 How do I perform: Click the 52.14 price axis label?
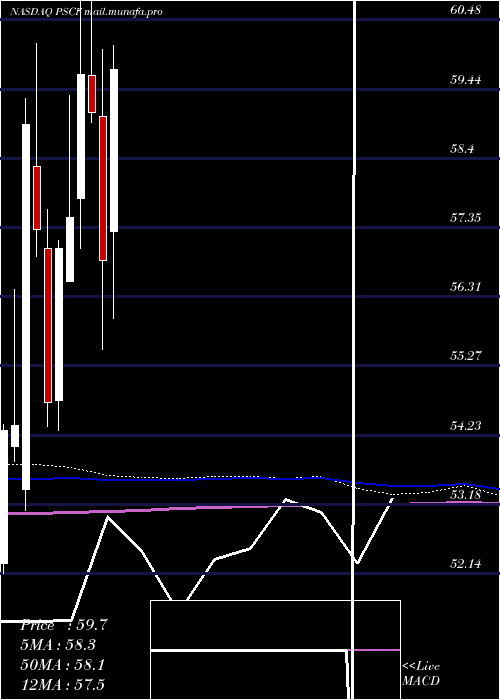(466, 564)
